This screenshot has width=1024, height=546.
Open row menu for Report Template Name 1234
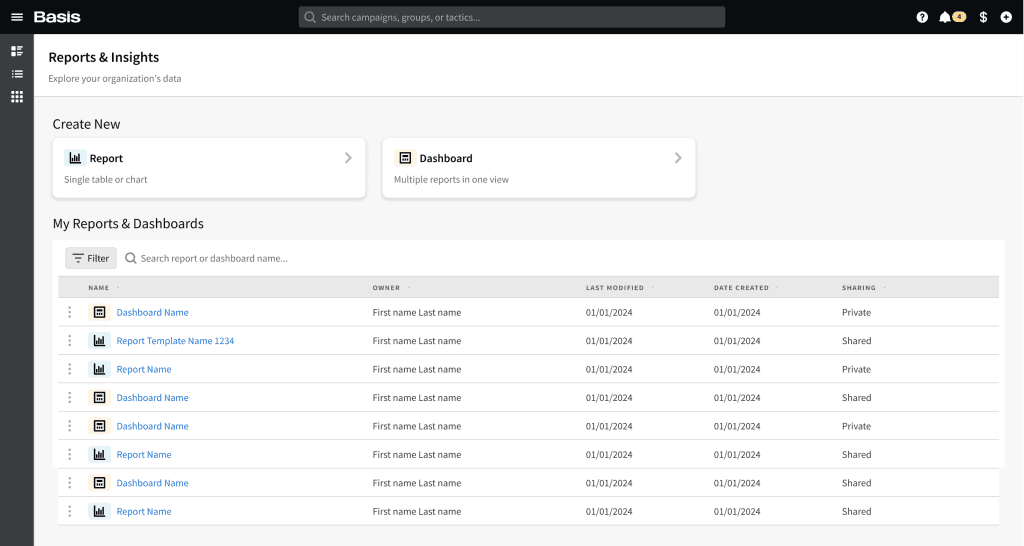click(x=70, y=341)
